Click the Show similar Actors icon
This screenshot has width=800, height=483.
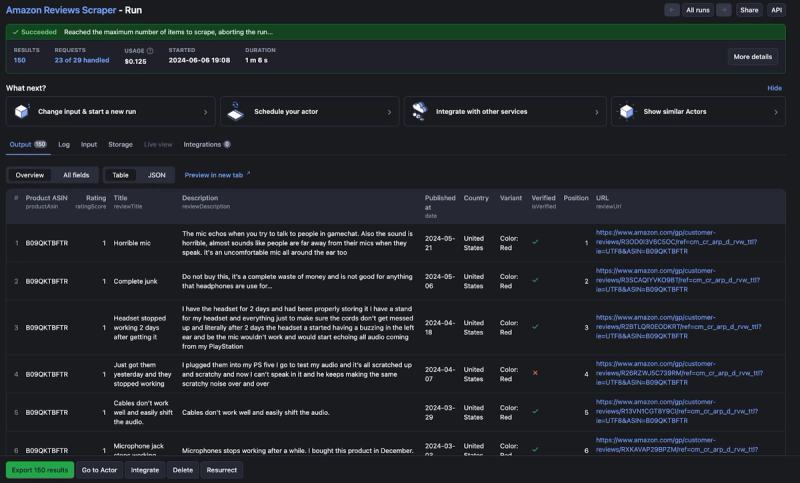coord(627,111)
